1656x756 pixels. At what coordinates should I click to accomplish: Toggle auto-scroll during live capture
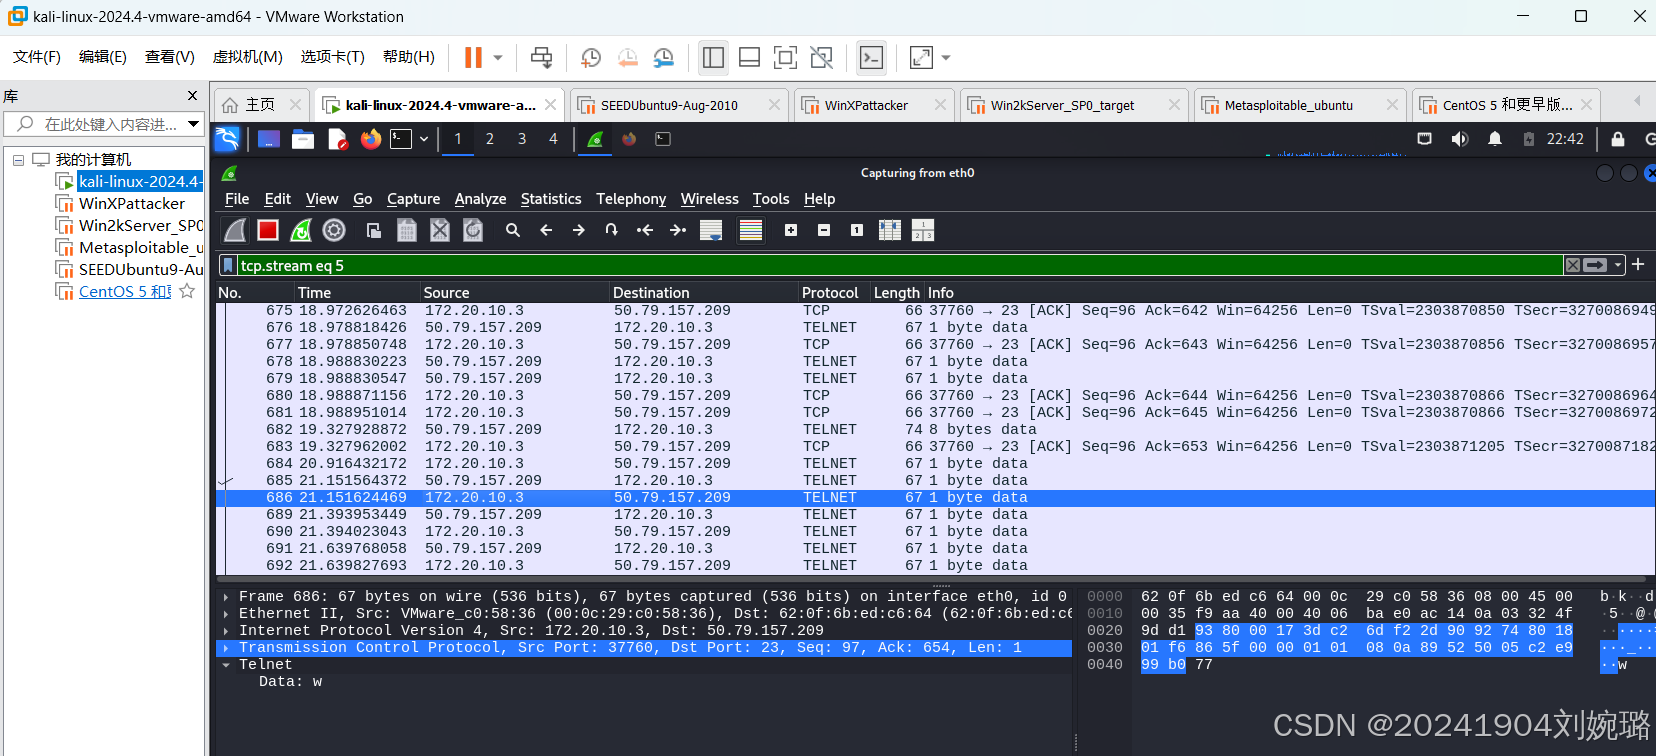pyautogui.click(x=711, y=231)
